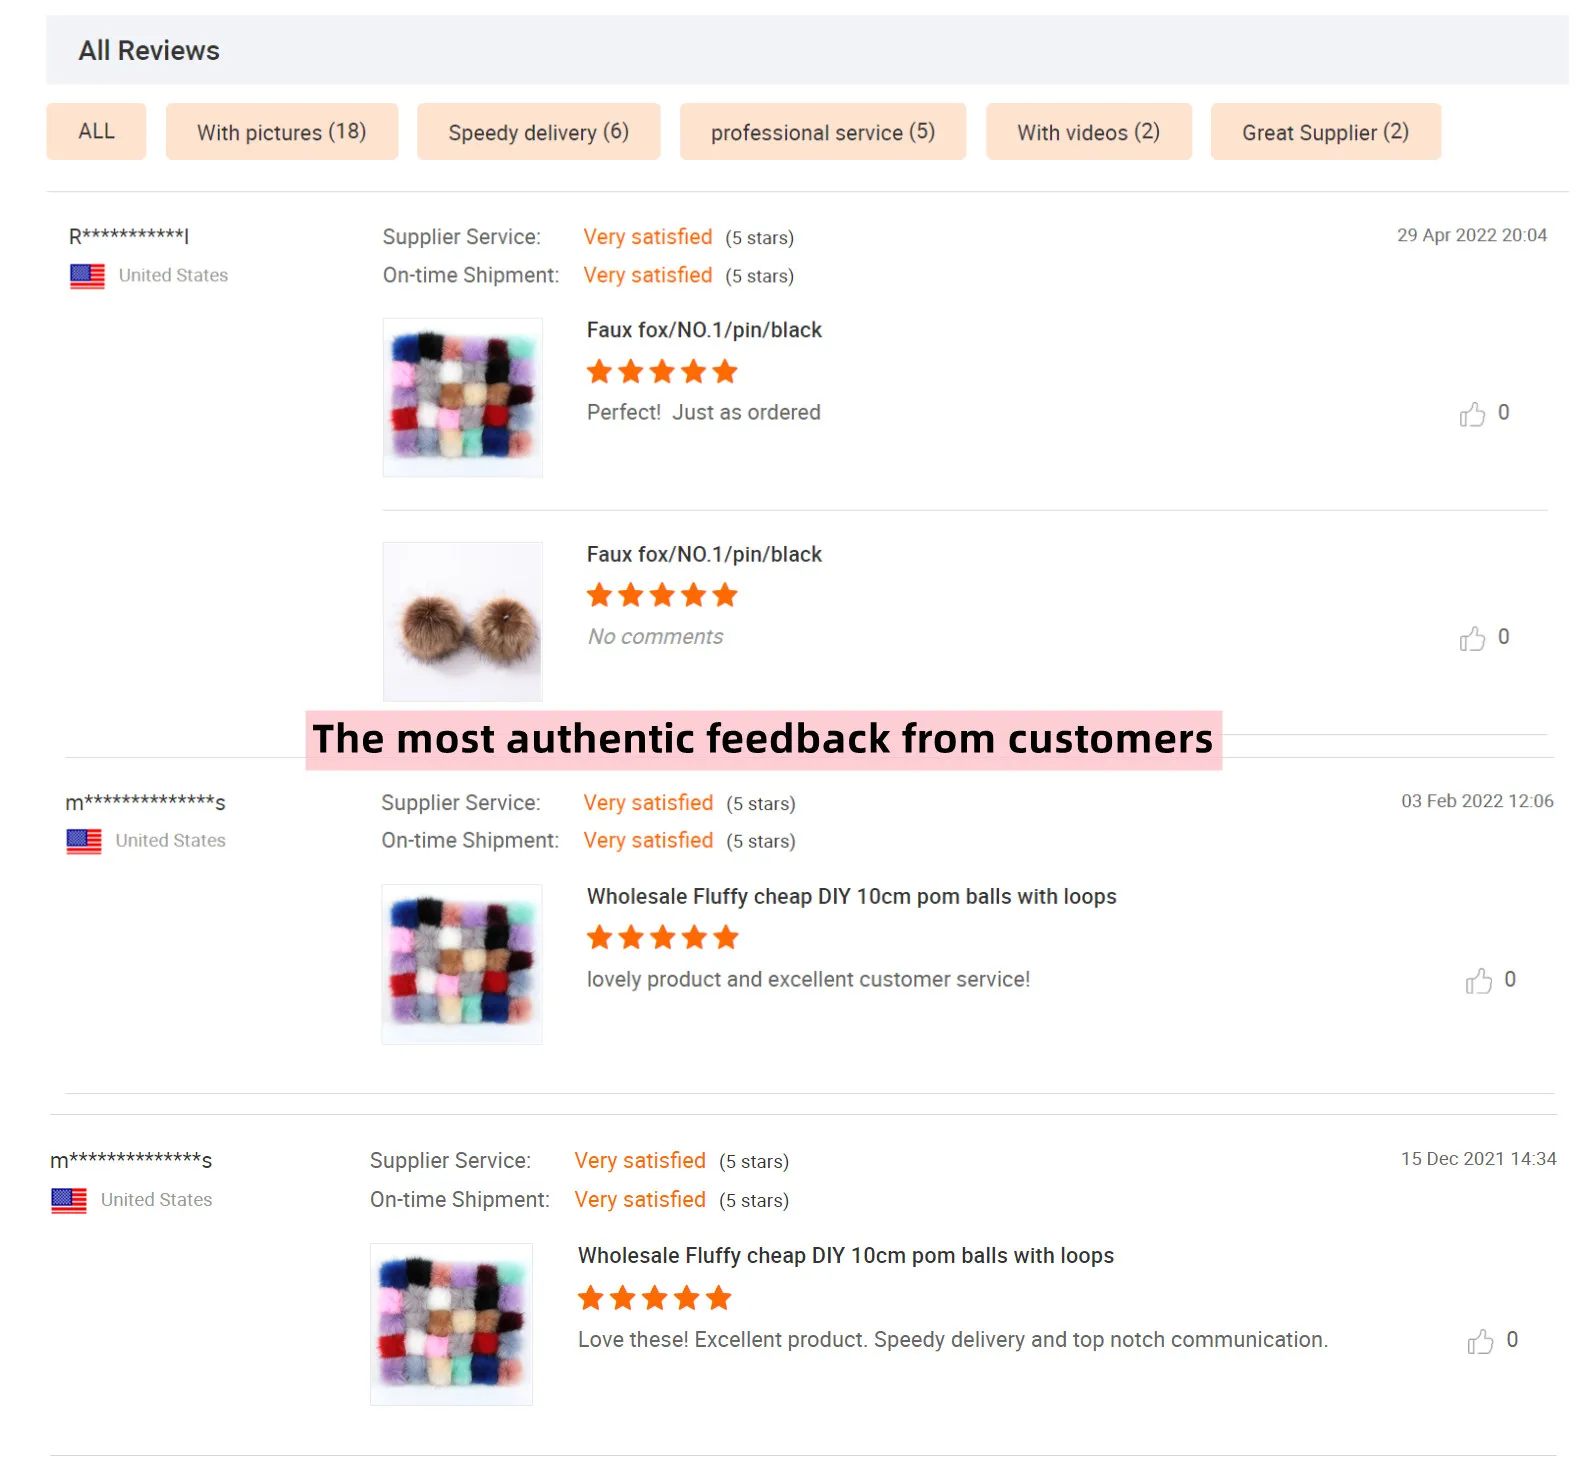Like the "Perfect! Just as ordered" review
The image size is (1586, 1469).
(x=1472, y=414)
